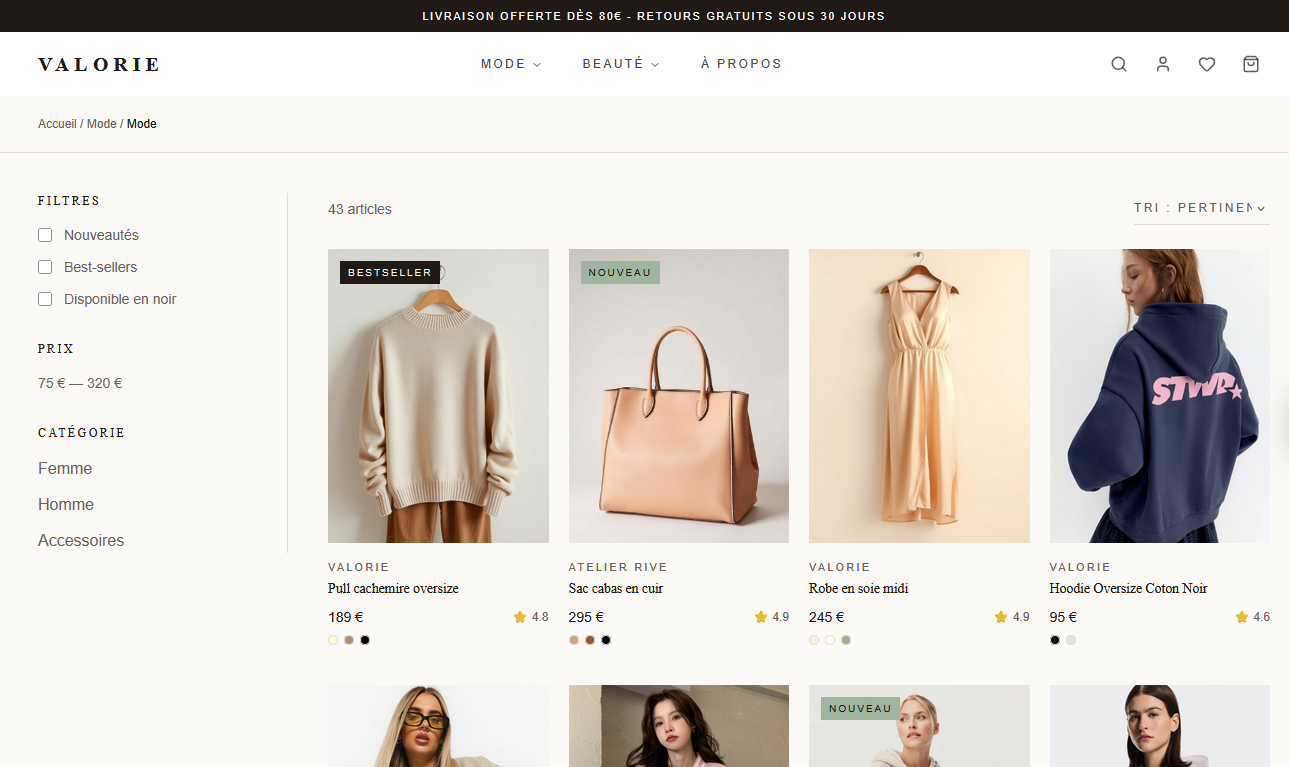Go to the À propos page
This screenshot has width=1289, height=767.
(x=741, y=64)
